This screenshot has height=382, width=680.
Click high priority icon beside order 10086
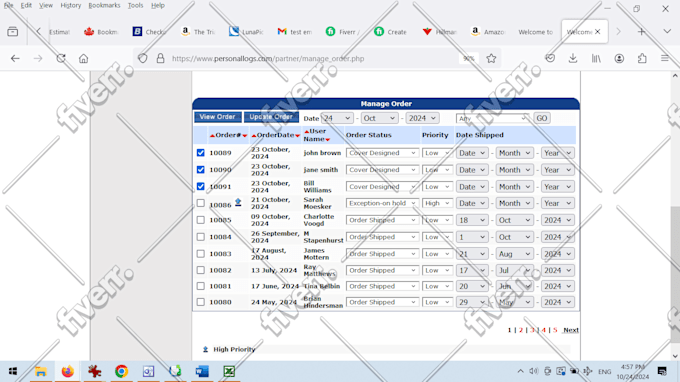(x=238, y=202)
